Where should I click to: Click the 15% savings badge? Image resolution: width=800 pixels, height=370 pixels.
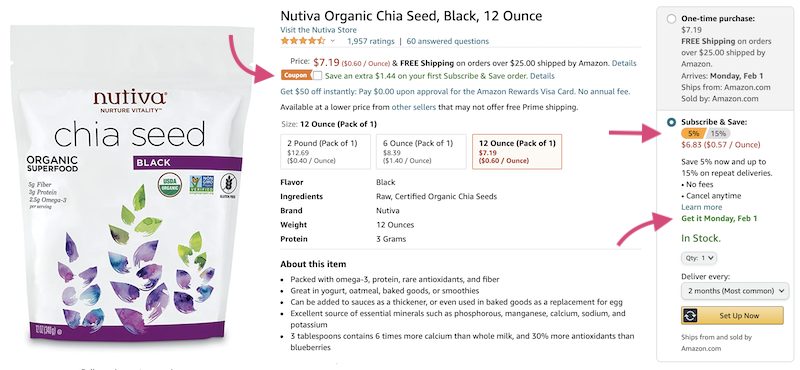coord(718,134)
